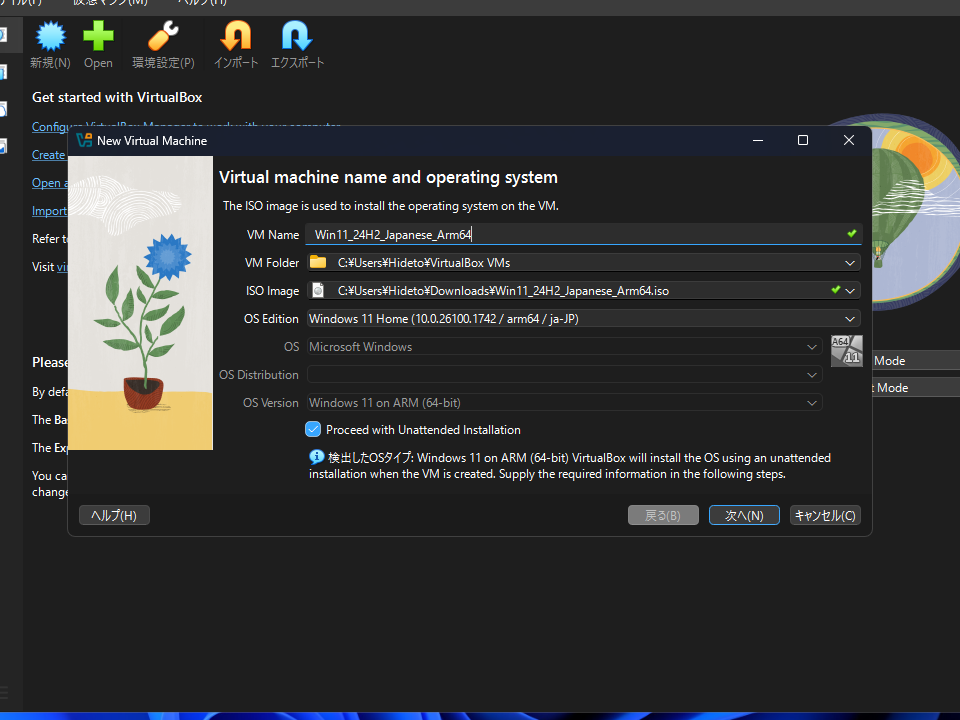Click the green checkmark beside VM Name field
This screenshot has height=720, width=960.
[x=851, y=234]
